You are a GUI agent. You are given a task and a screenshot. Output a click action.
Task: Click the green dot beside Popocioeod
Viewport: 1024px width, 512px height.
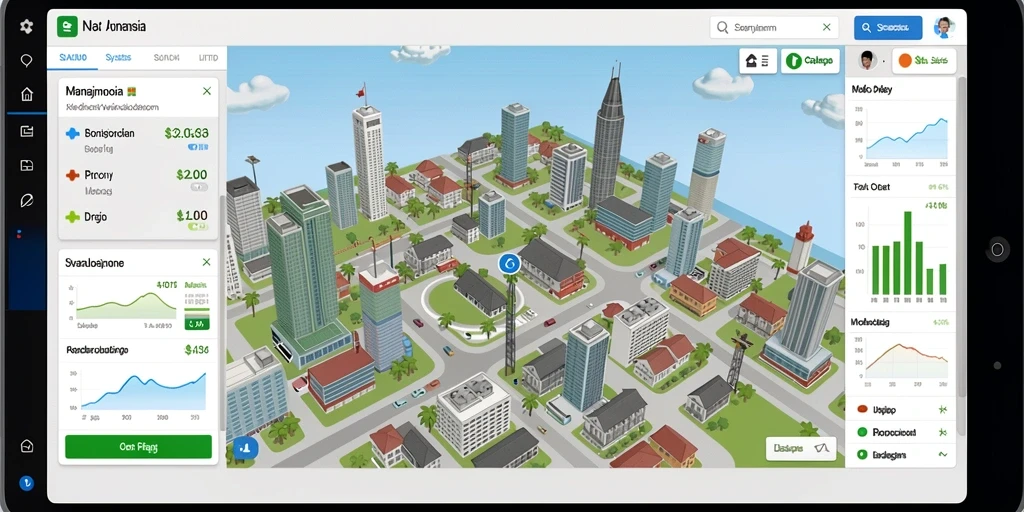pos(861,432)
